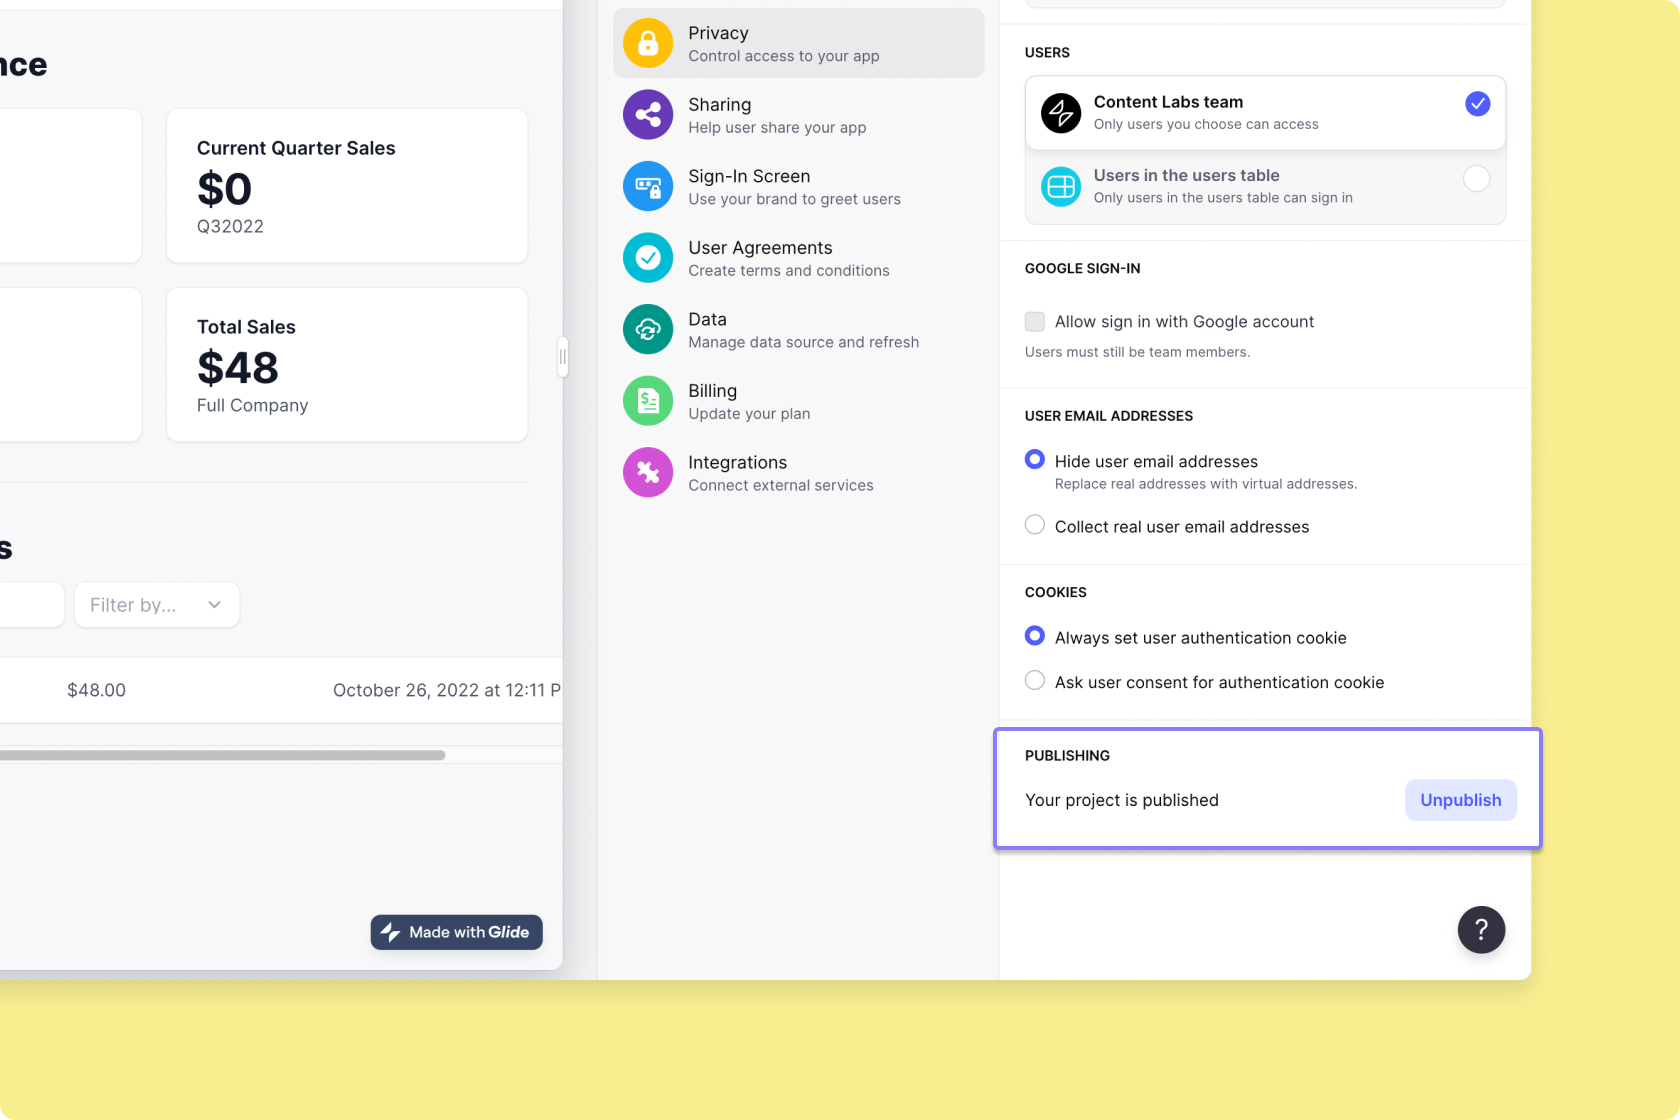The image size is (1680, 1120).
Task: Open the Filter by dropdown
Action: 156,604
